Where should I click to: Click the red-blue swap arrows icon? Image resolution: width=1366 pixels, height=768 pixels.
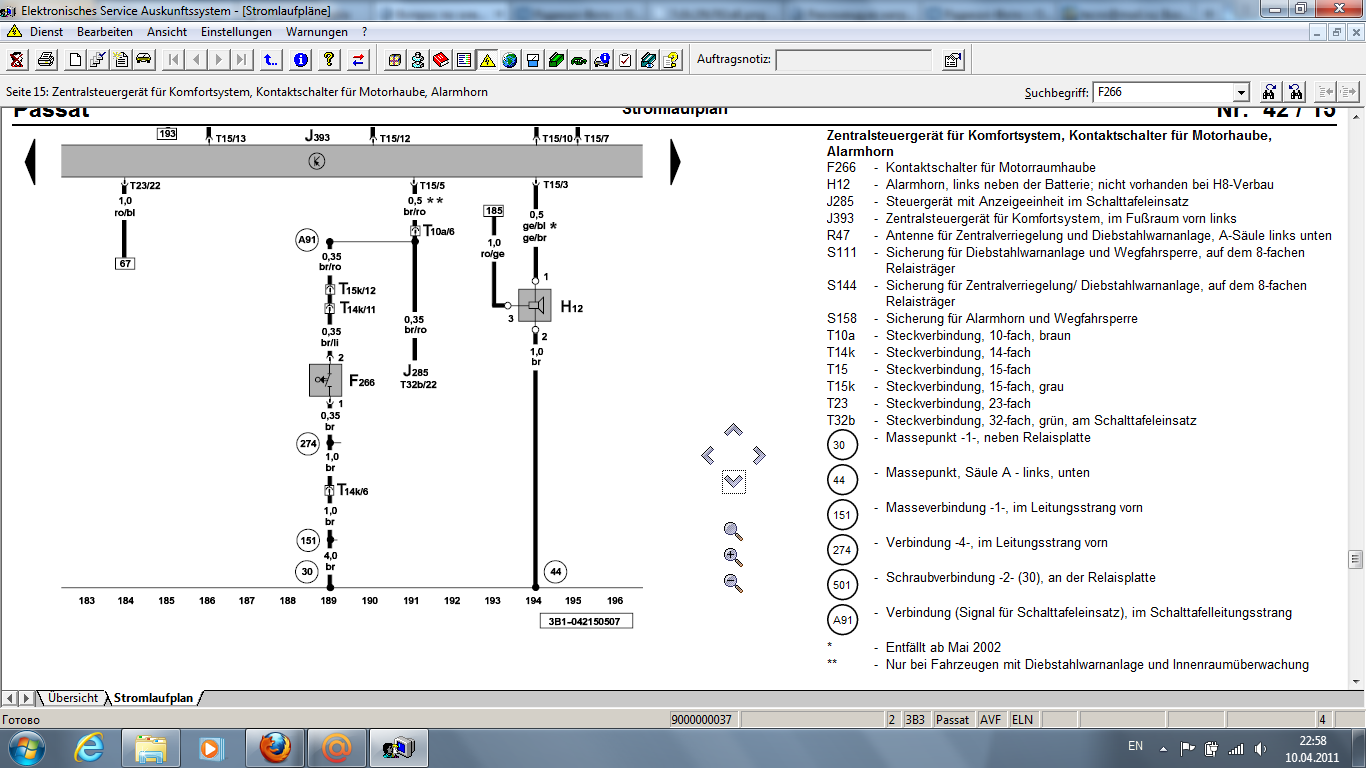click(x=359, y=60)
